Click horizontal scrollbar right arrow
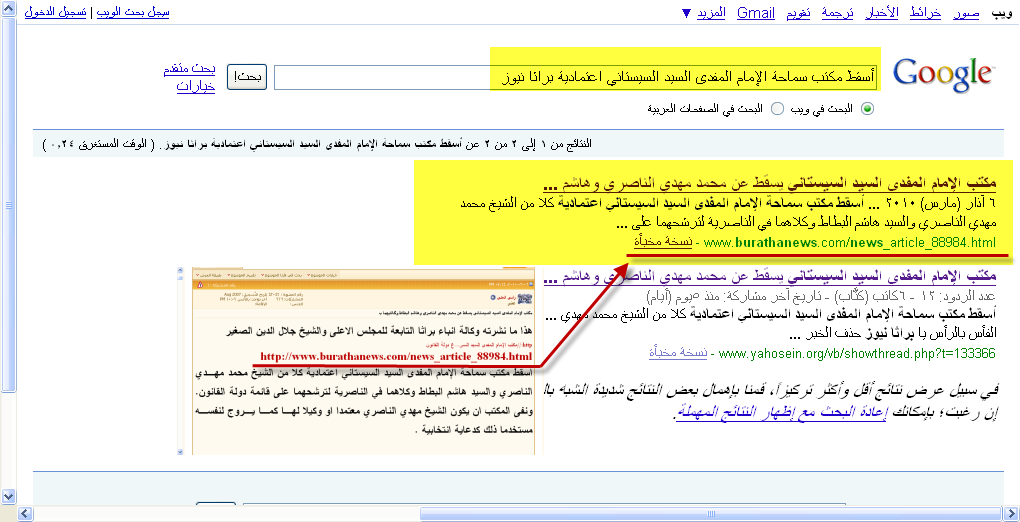 click(1012, 514)
